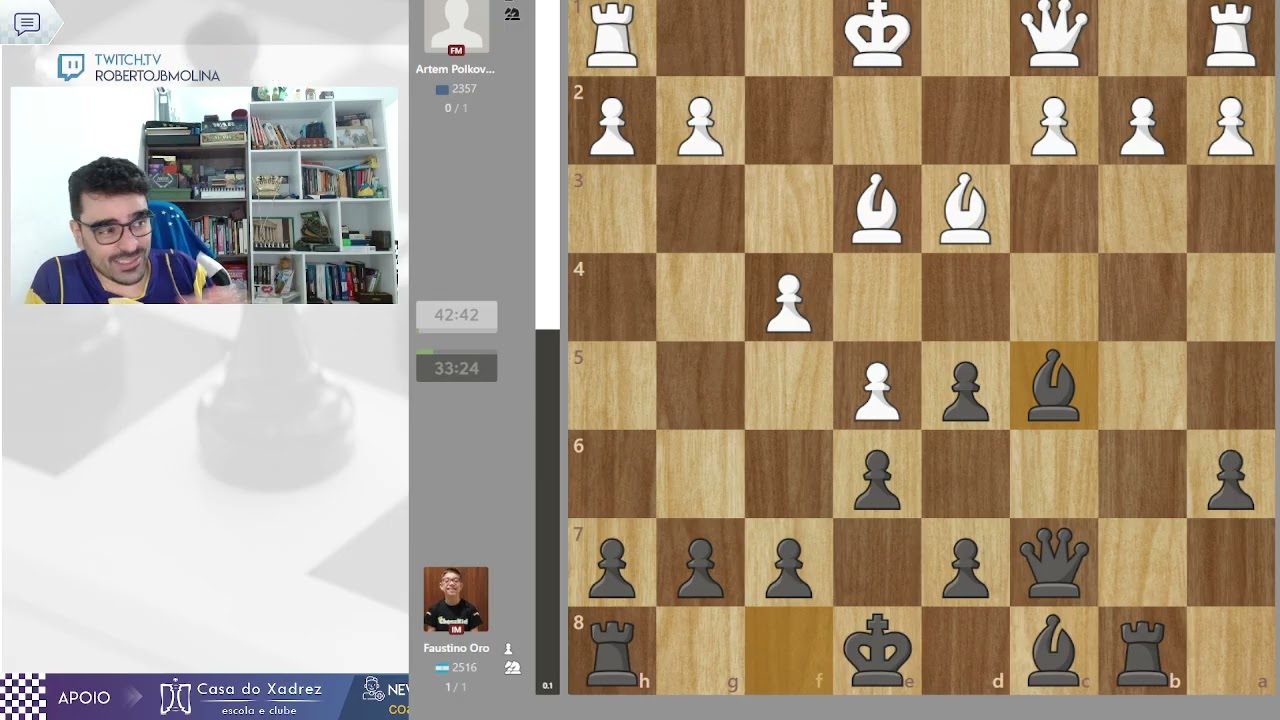1280x720 pixels.
Task: Select the white bishop on d3
Action: click(965, 209)
